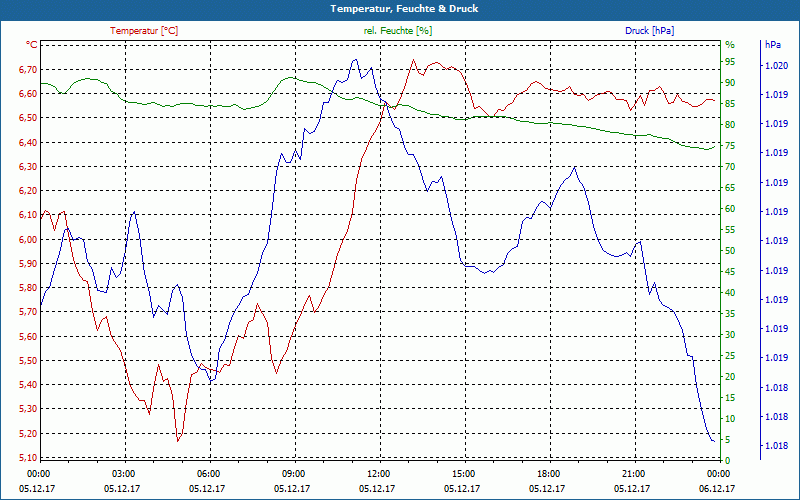Viewport: 800px width, 500px height.
Task: Click the 30 humidity axis value
Action: pos(730,335)
